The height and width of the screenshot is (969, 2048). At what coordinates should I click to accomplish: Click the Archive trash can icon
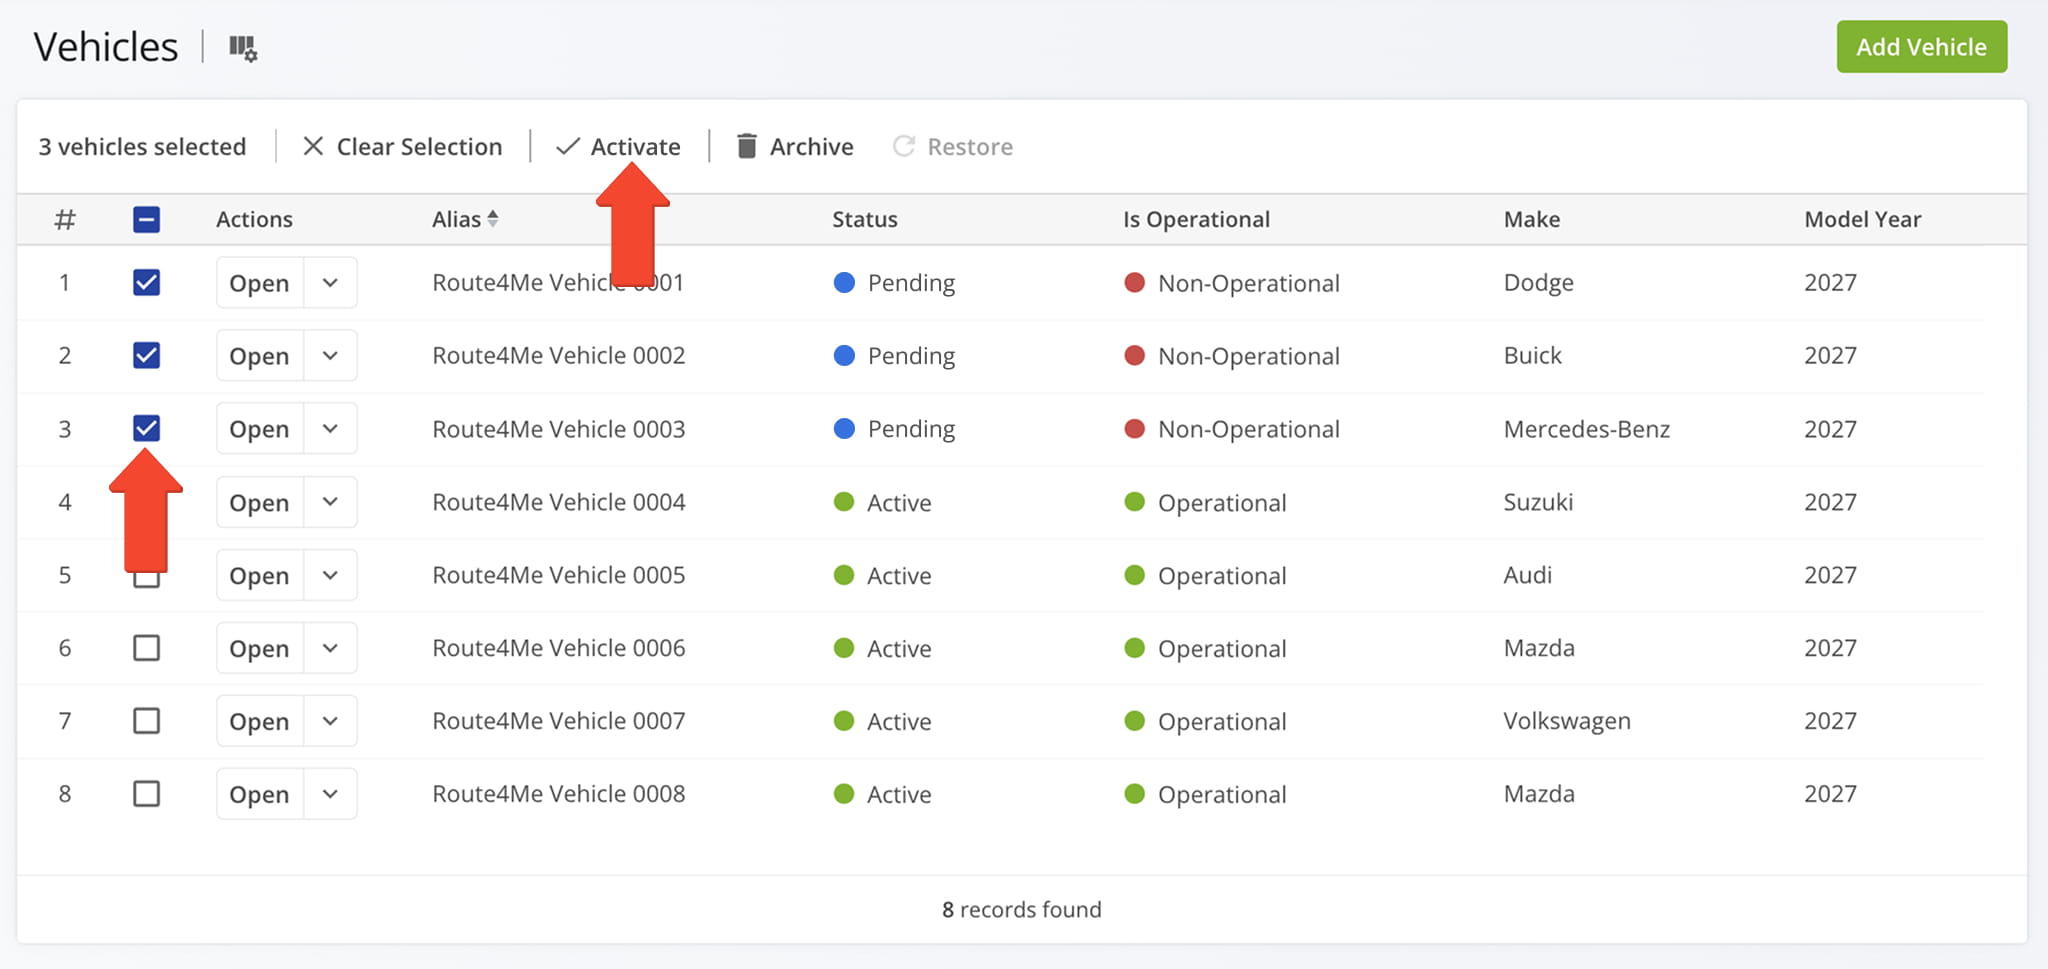tap(746, 147)
